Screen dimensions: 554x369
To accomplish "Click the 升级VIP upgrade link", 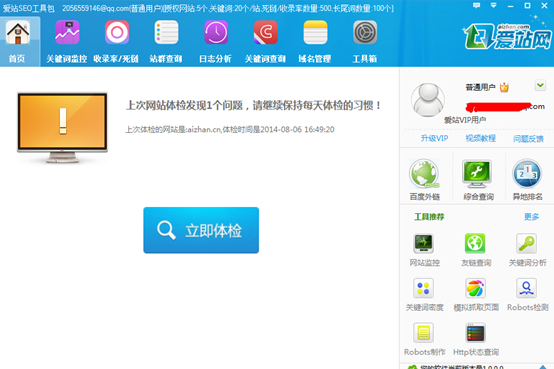I will tap(434, 138).
